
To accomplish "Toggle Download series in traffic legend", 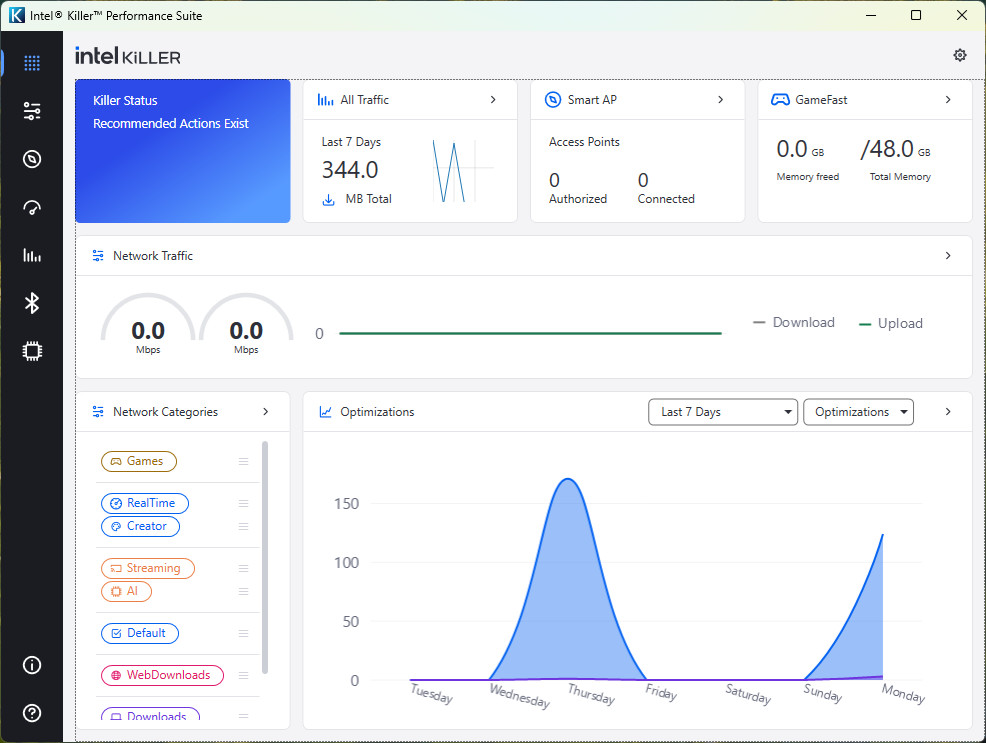I will pyautogui.click(x=794, y=323).
